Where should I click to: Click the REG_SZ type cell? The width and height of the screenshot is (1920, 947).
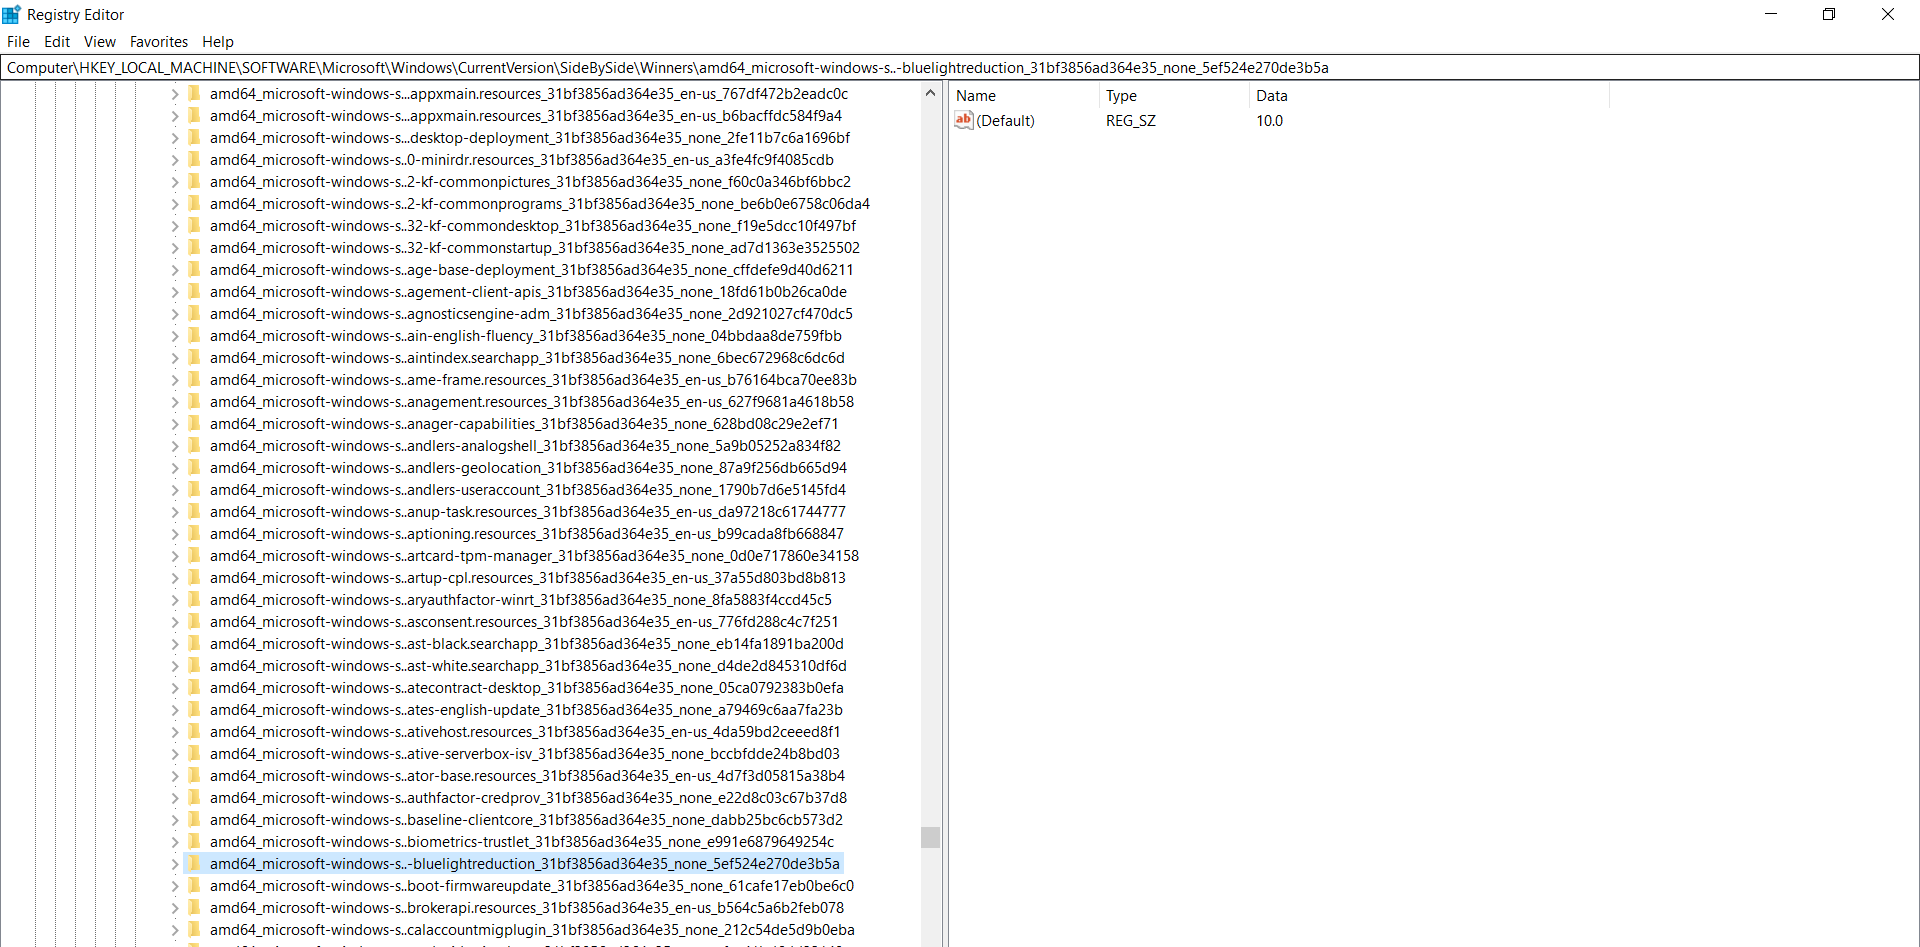1131,121
